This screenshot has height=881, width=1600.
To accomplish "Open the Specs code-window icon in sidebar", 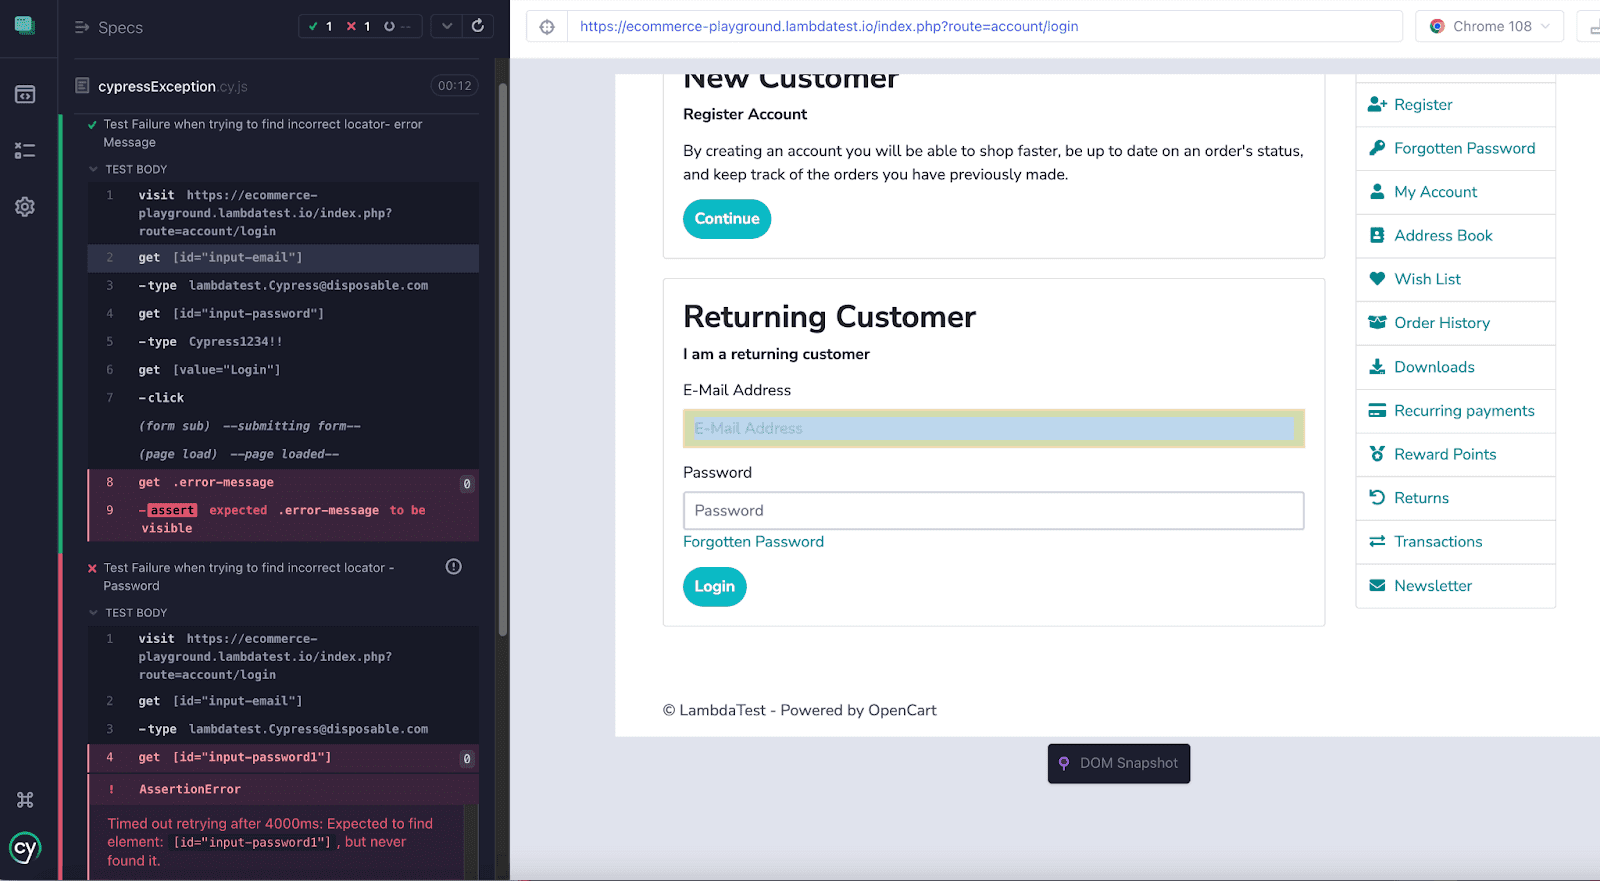I will click(x=25, y=95).
